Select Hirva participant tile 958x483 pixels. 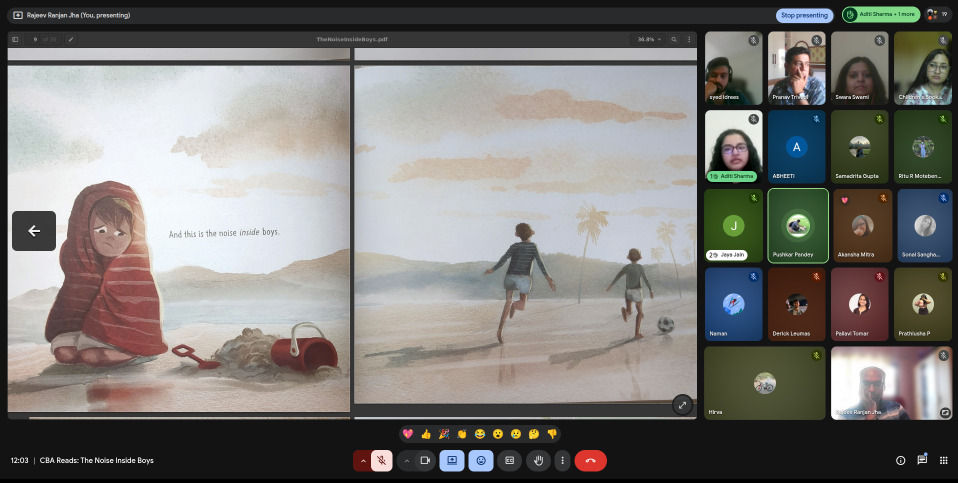click(765, 383)
